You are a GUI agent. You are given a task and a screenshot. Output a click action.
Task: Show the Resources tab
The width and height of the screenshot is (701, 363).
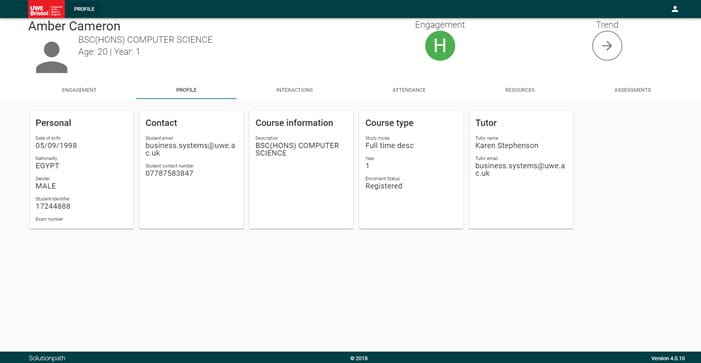520,90
